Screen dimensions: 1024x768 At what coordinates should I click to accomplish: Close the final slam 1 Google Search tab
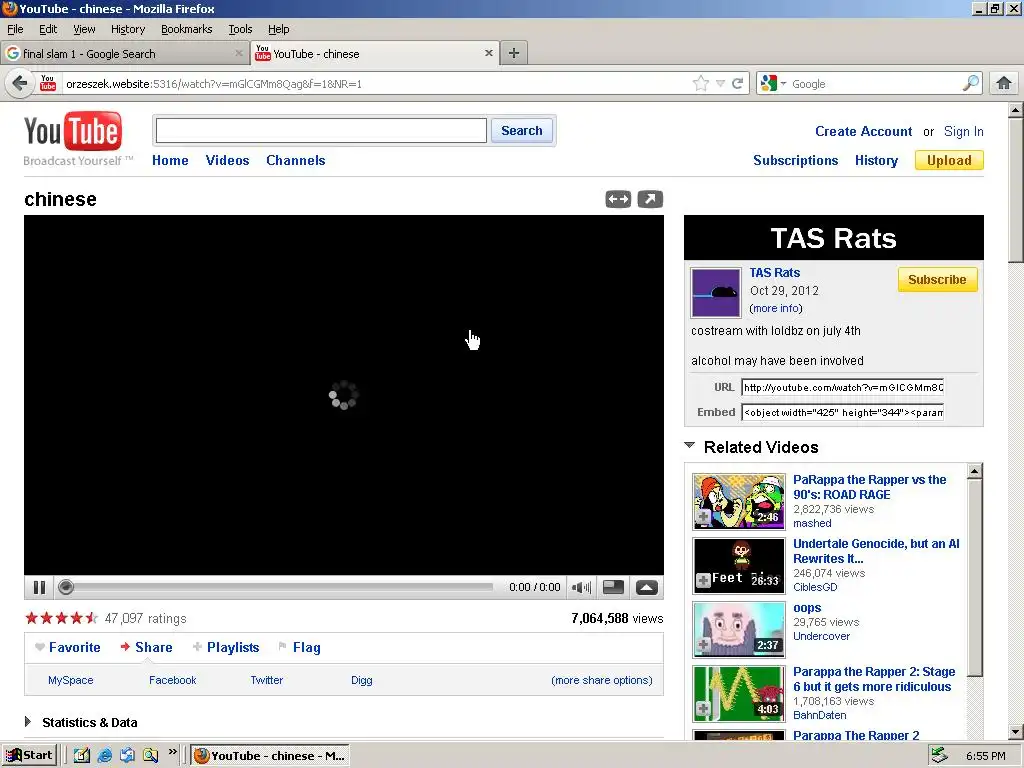click(239, 54)
